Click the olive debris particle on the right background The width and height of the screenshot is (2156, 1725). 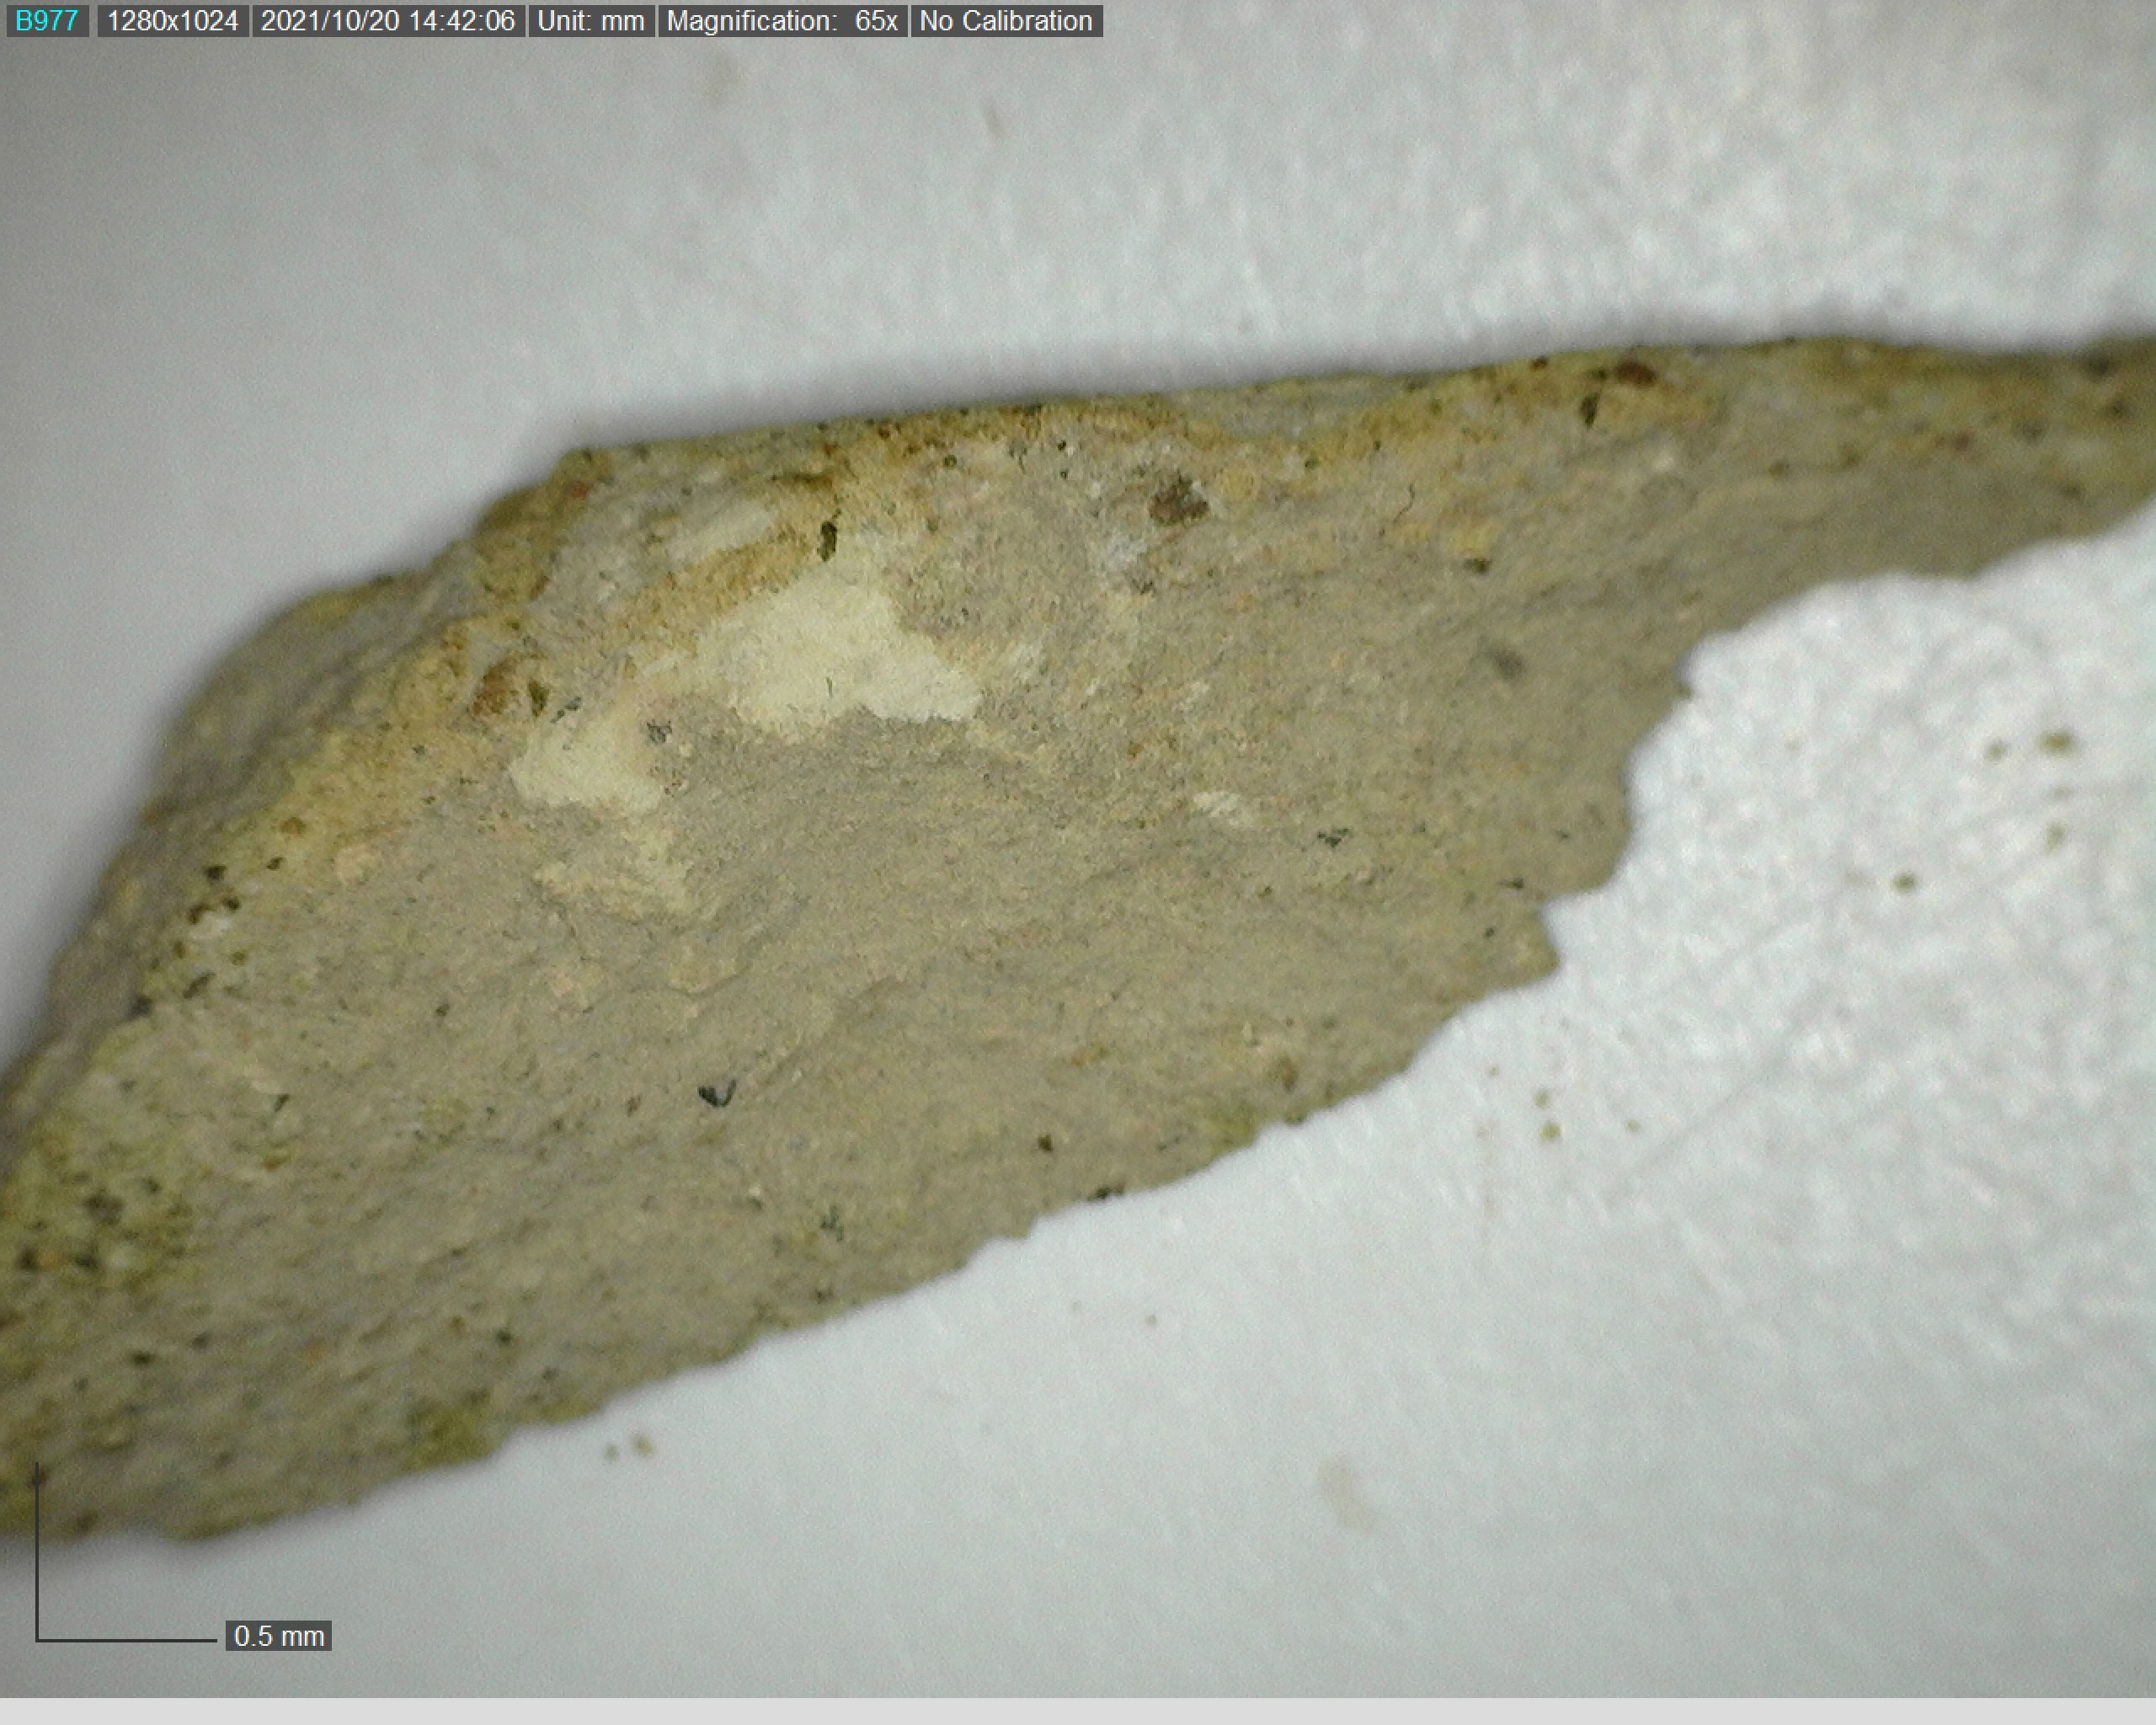click(2056, 743)
